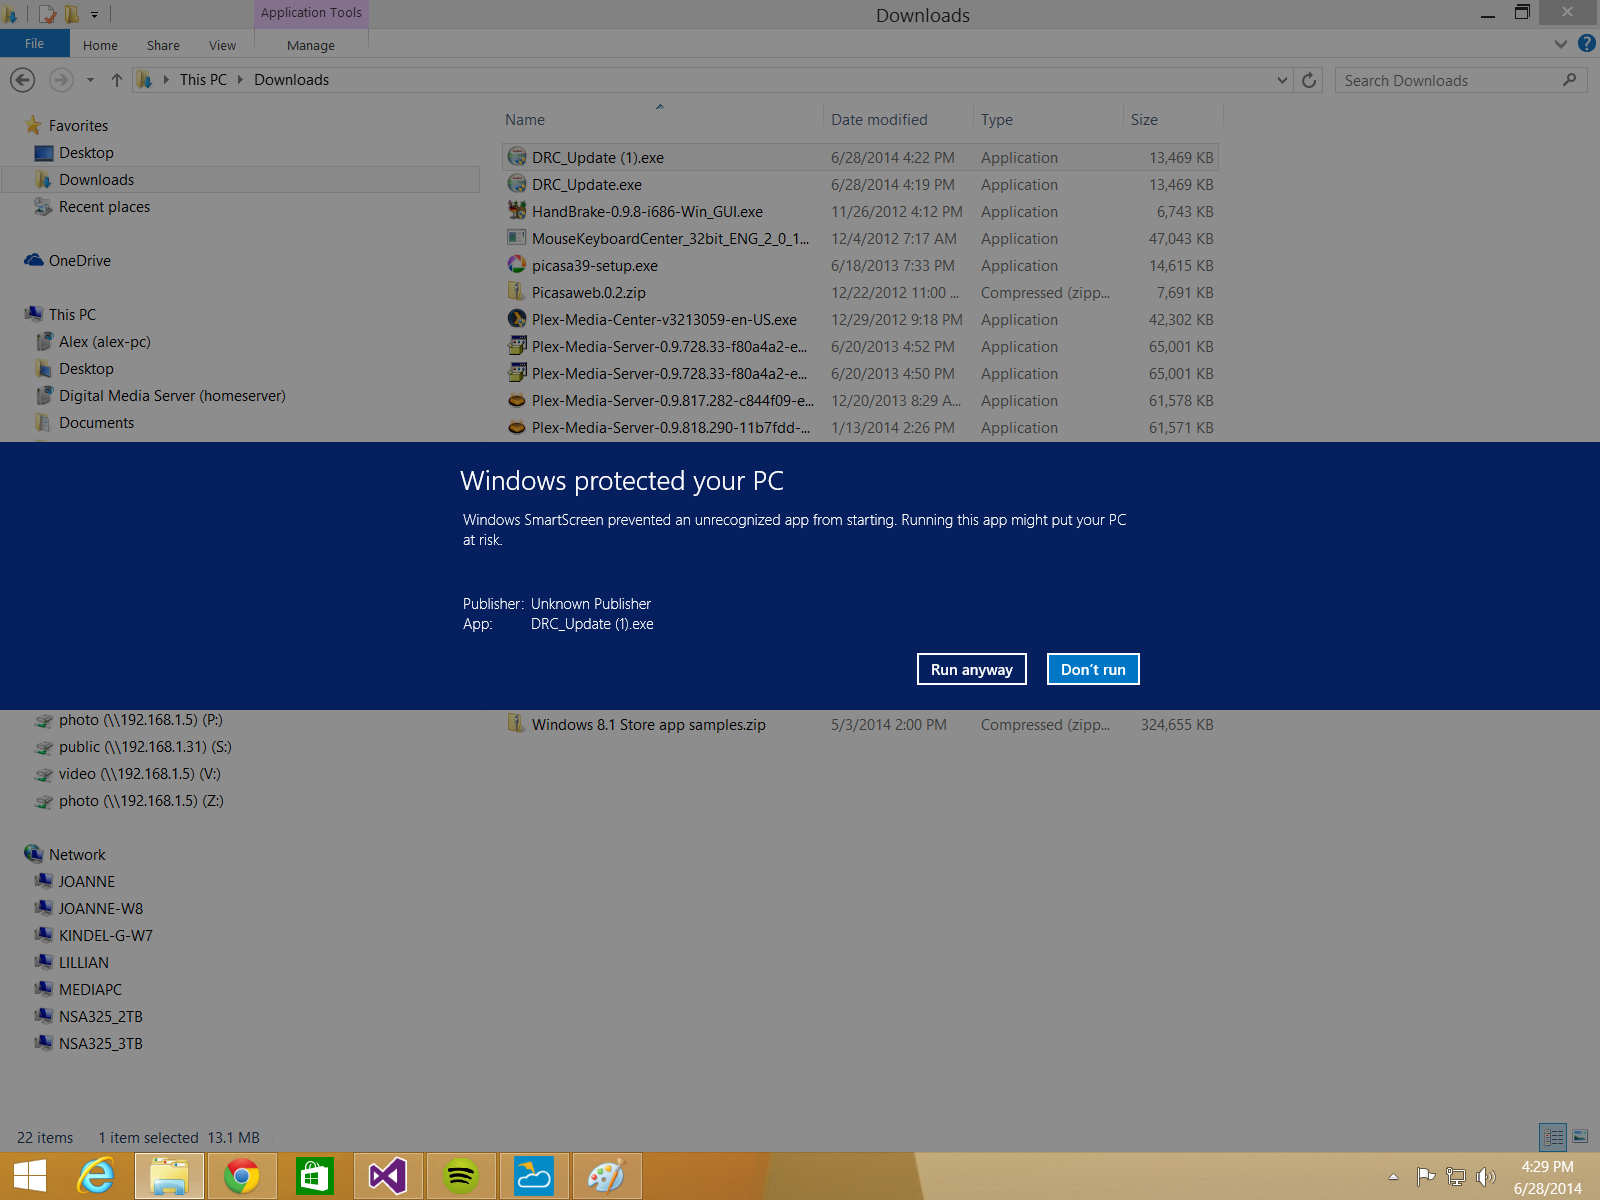Go up one folder level arrow
The image size is (1600, 1200).
click(x=117, y=80)
